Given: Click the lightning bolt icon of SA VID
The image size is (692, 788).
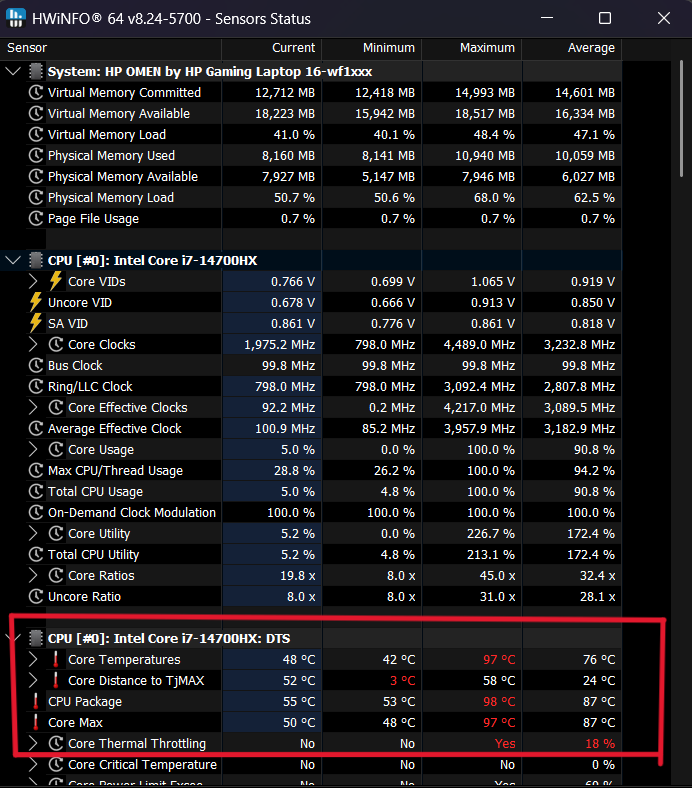Looking at the screenshot, I should (x=36, y=323).
